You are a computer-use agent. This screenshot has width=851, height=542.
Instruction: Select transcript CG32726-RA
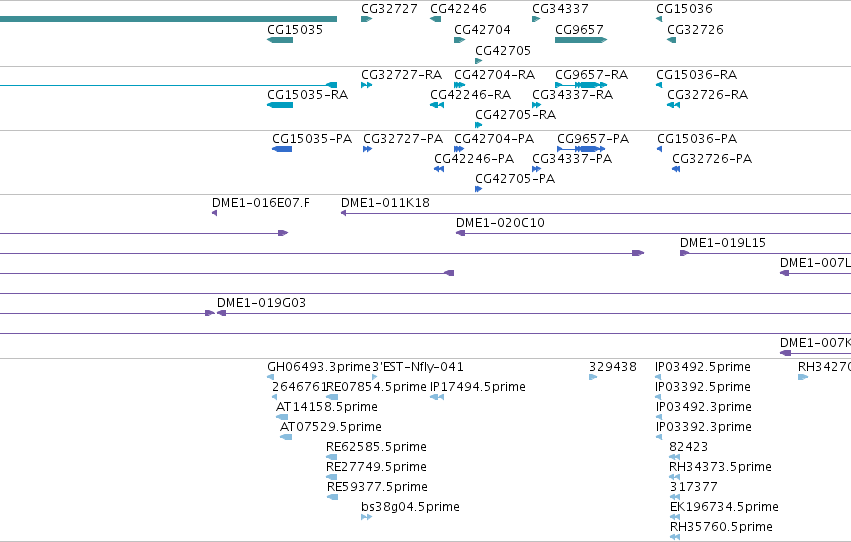707,95
